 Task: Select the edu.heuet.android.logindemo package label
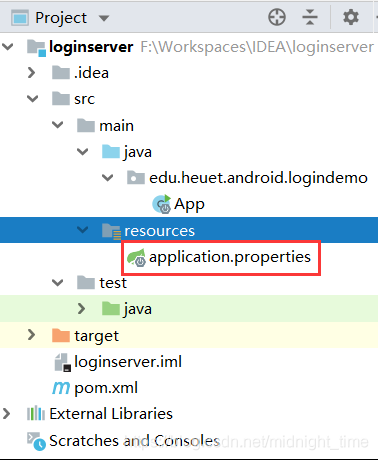258,178
